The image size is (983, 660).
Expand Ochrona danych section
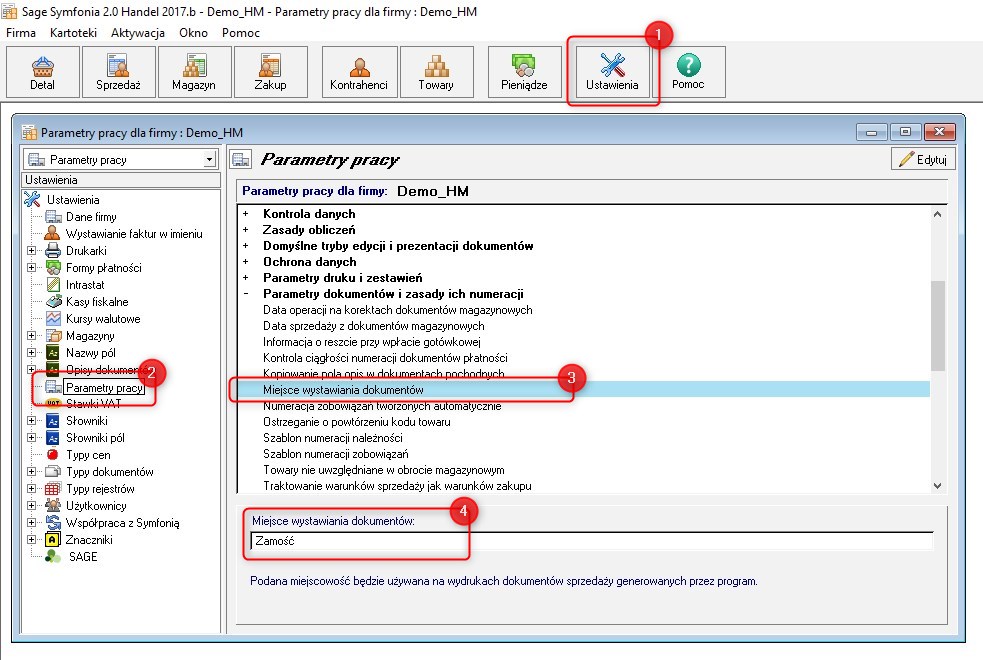click(x=246, y=262)
